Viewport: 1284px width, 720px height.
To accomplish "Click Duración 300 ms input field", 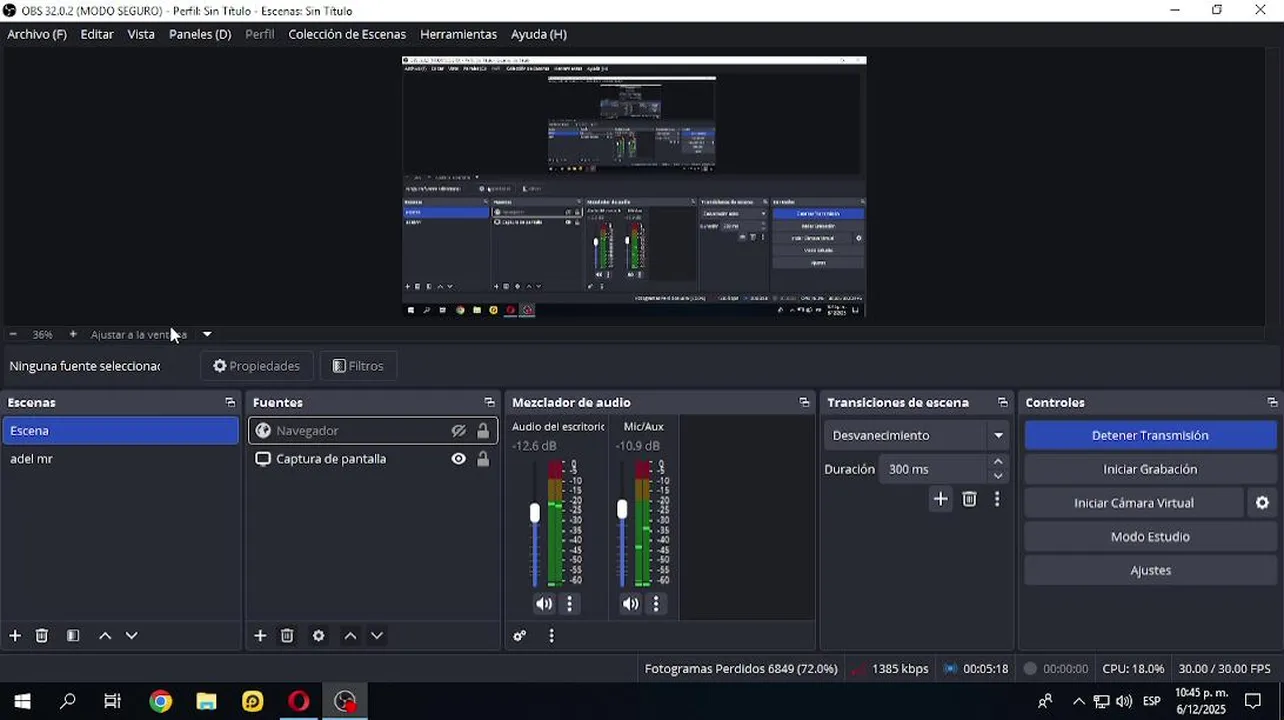I will coord(933,469).
